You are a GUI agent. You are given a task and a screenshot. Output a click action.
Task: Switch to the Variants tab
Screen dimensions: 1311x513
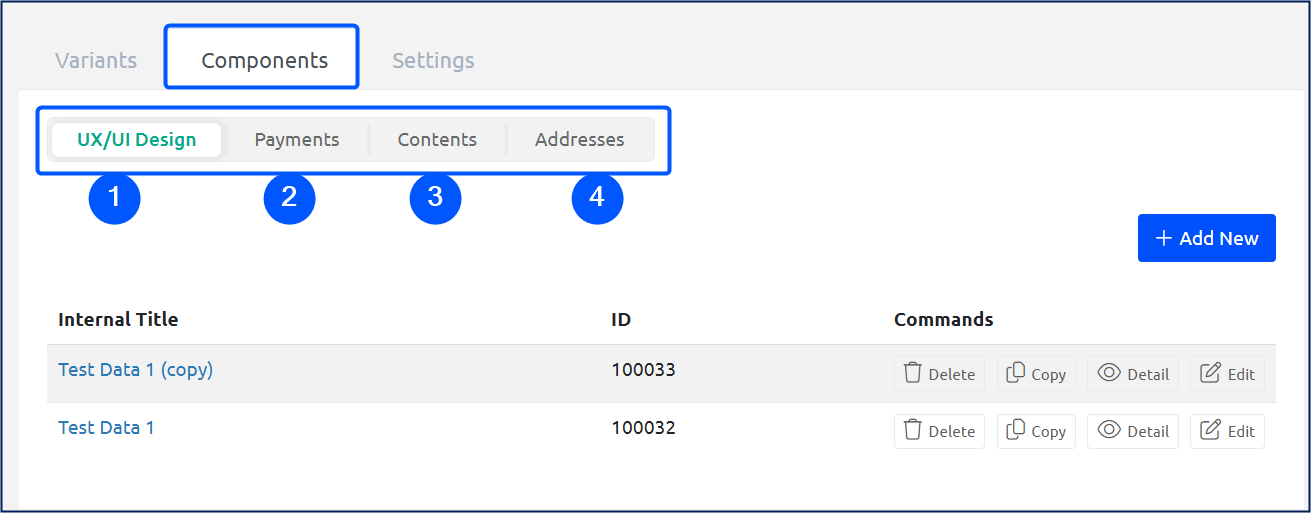96,60
